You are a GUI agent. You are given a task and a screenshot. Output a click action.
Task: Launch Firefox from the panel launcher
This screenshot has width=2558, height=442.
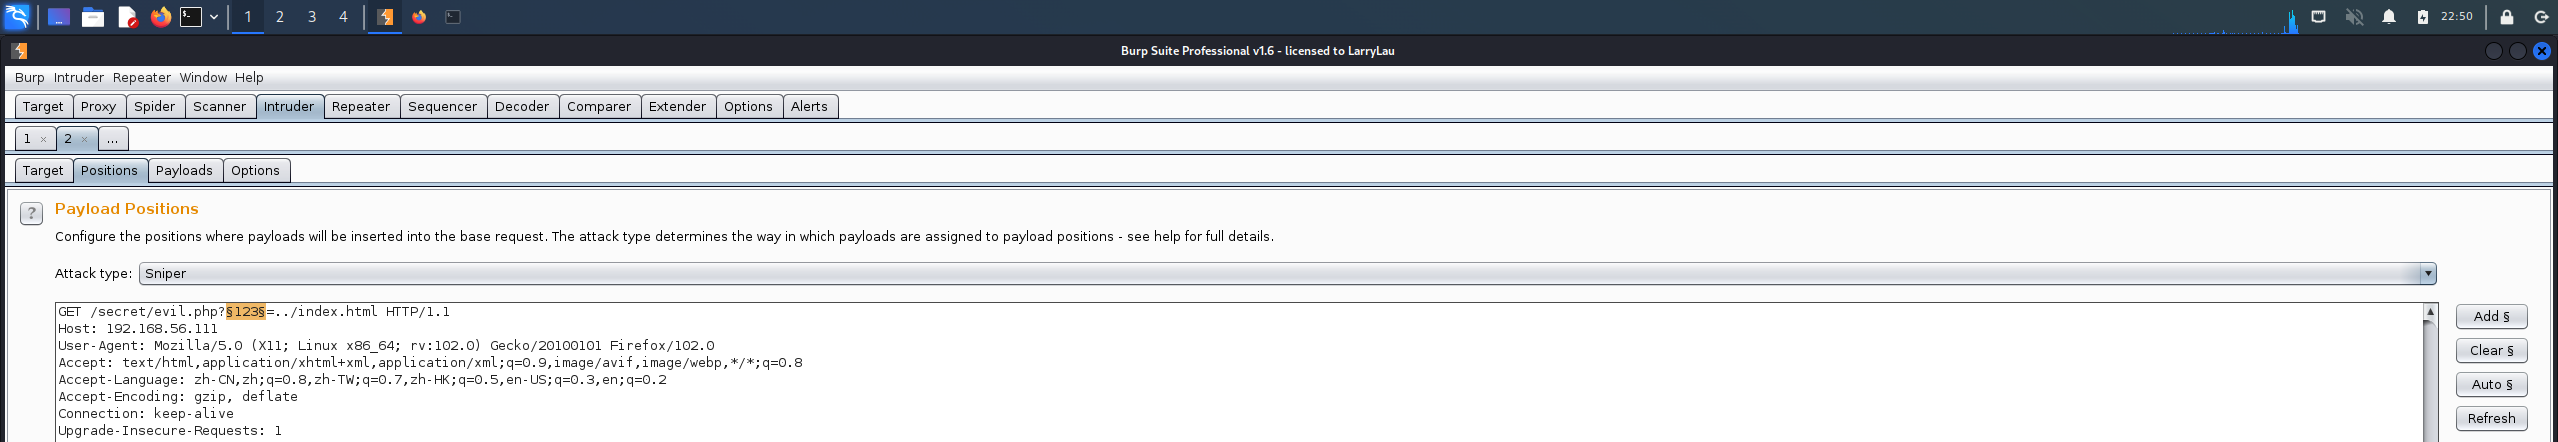[160, 17]
